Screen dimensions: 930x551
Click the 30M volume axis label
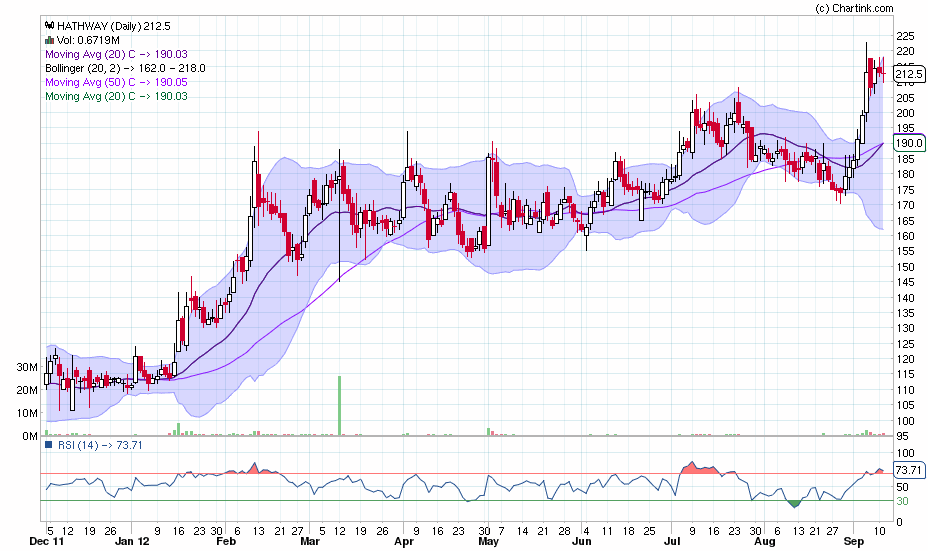click(27, 367)
